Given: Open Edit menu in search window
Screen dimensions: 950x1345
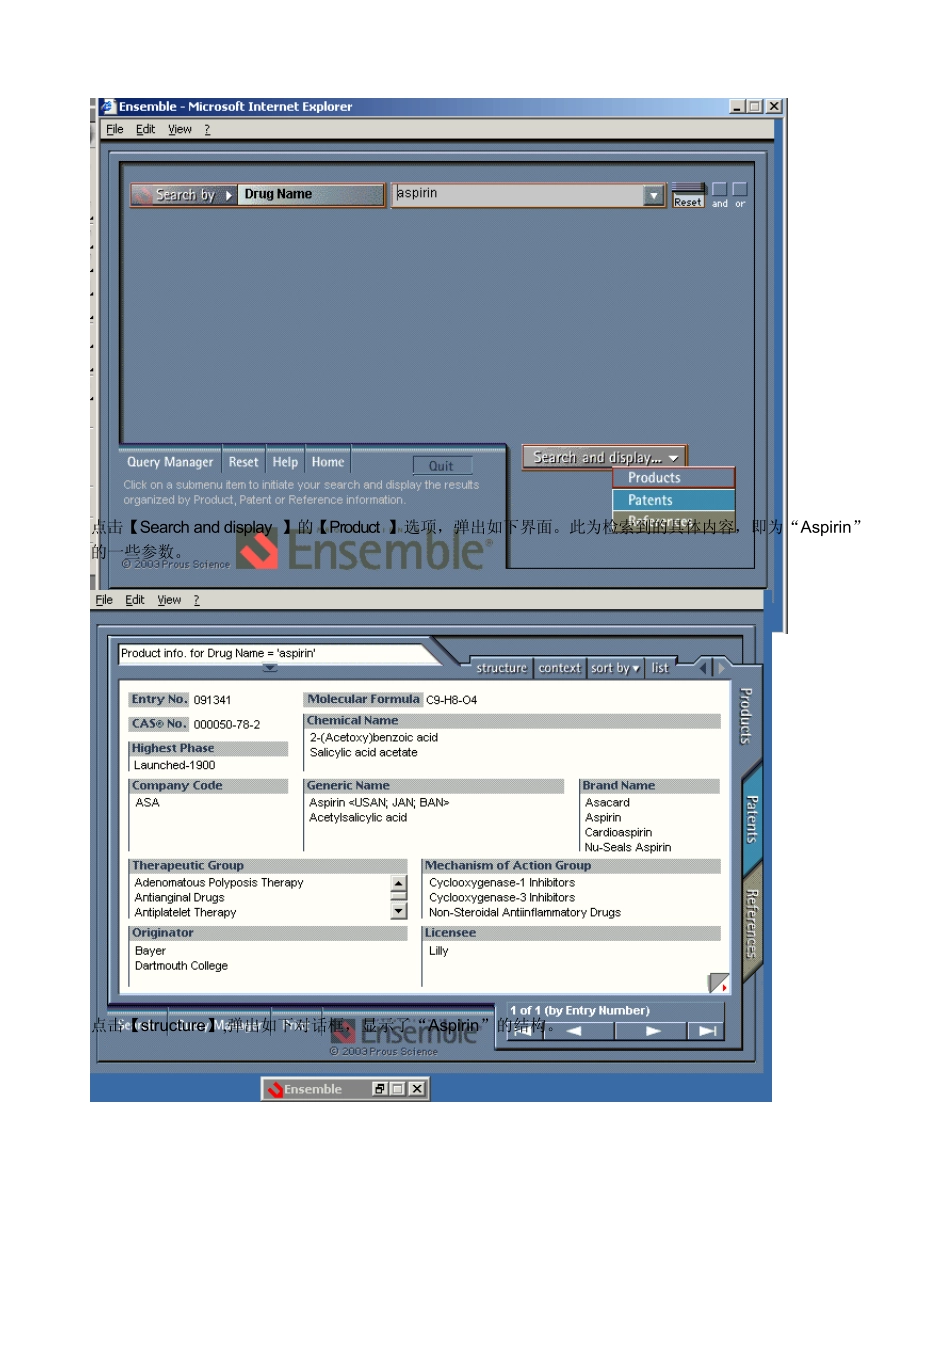Looking at the screenshot, I should pos(145,129).
